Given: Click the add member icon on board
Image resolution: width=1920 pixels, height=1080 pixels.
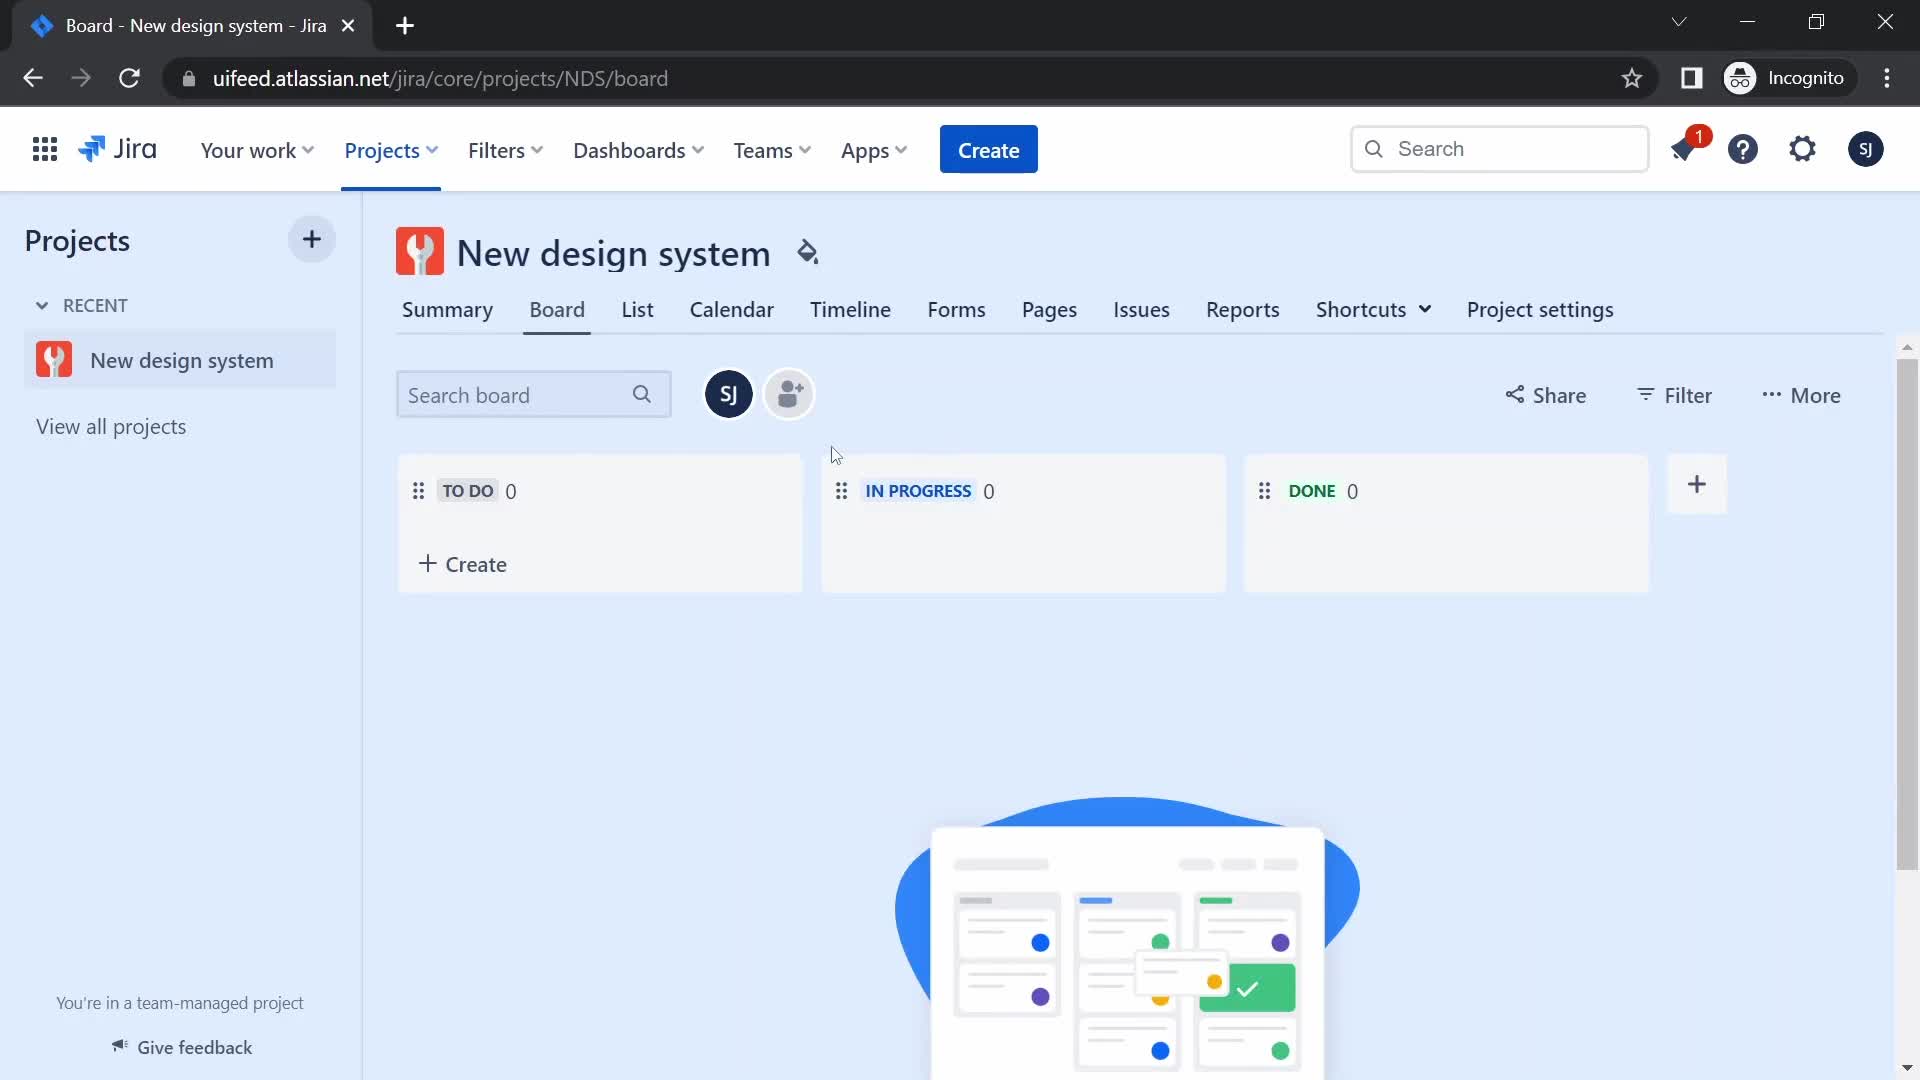Looking at the screenshot, I should click(789, 394).
